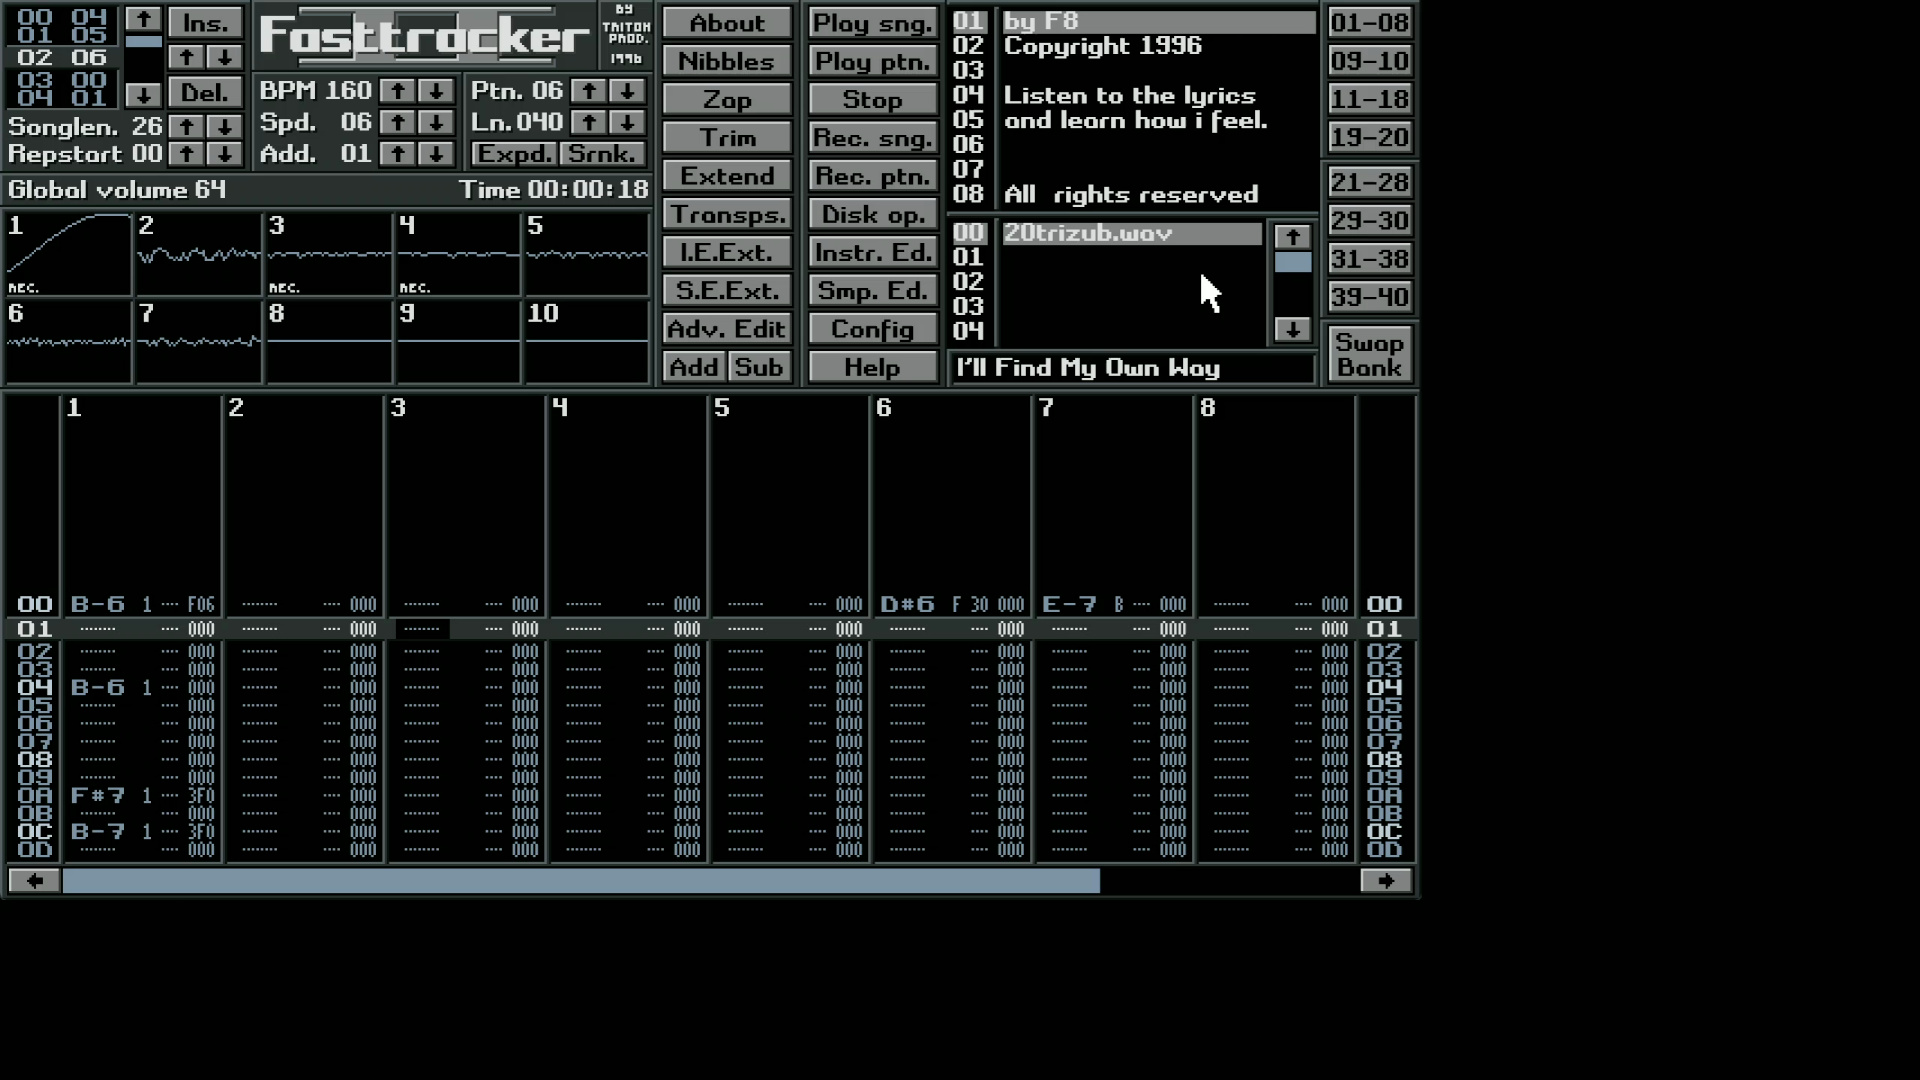
Task: Open the Smp. Ed. sample editor
Action: 870,290
